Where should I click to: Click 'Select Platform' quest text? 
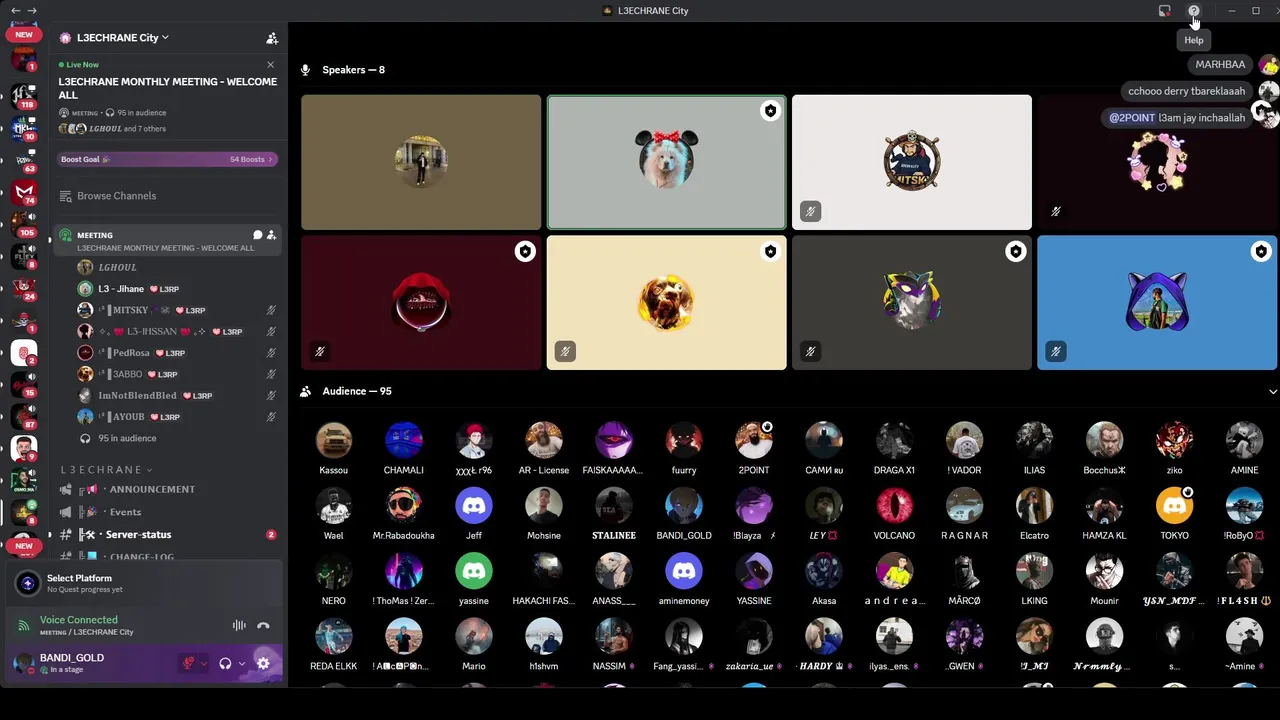point(79,578)
